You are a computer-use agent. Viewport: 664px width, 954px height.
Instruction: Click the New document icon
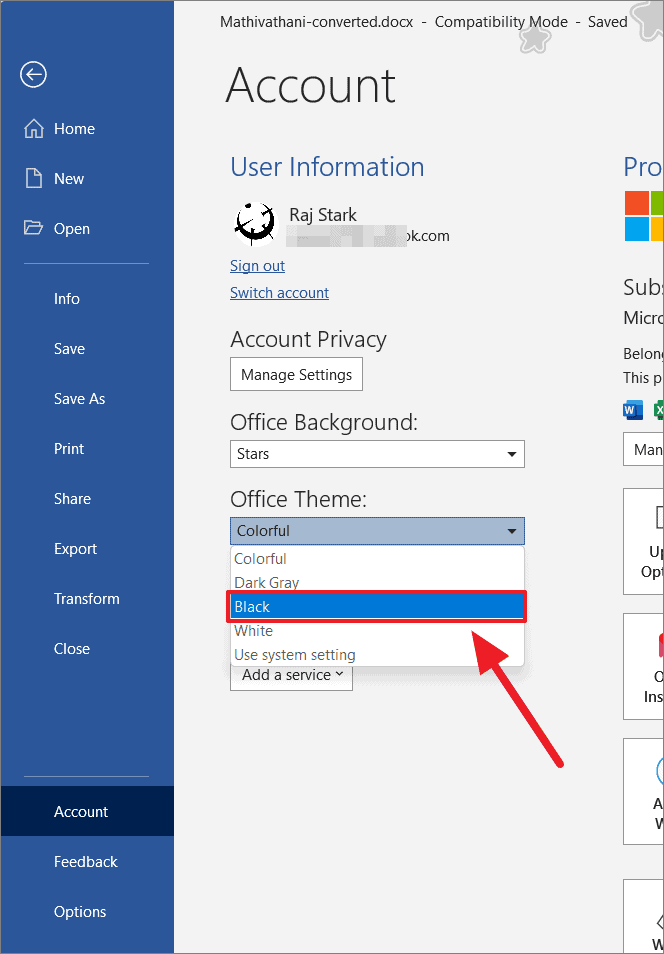point(33,178)
